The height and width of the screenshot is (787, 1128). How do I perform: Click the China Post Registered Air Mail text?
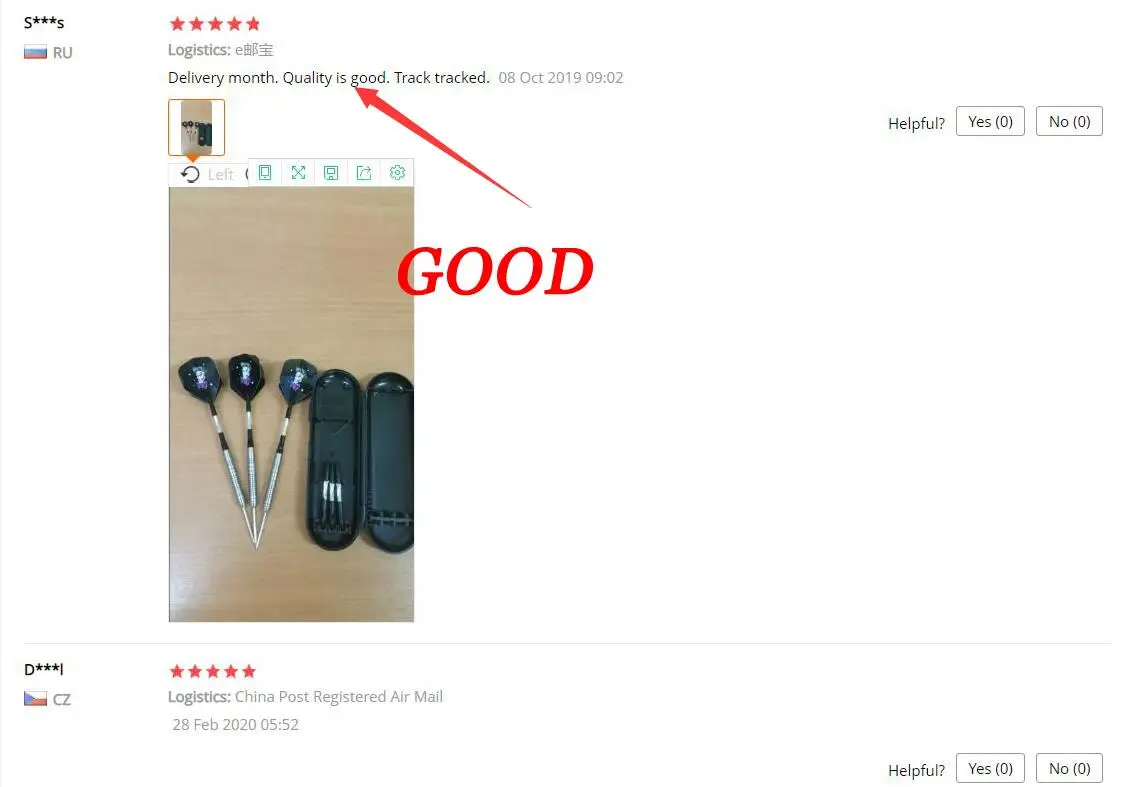click(339, 696)
